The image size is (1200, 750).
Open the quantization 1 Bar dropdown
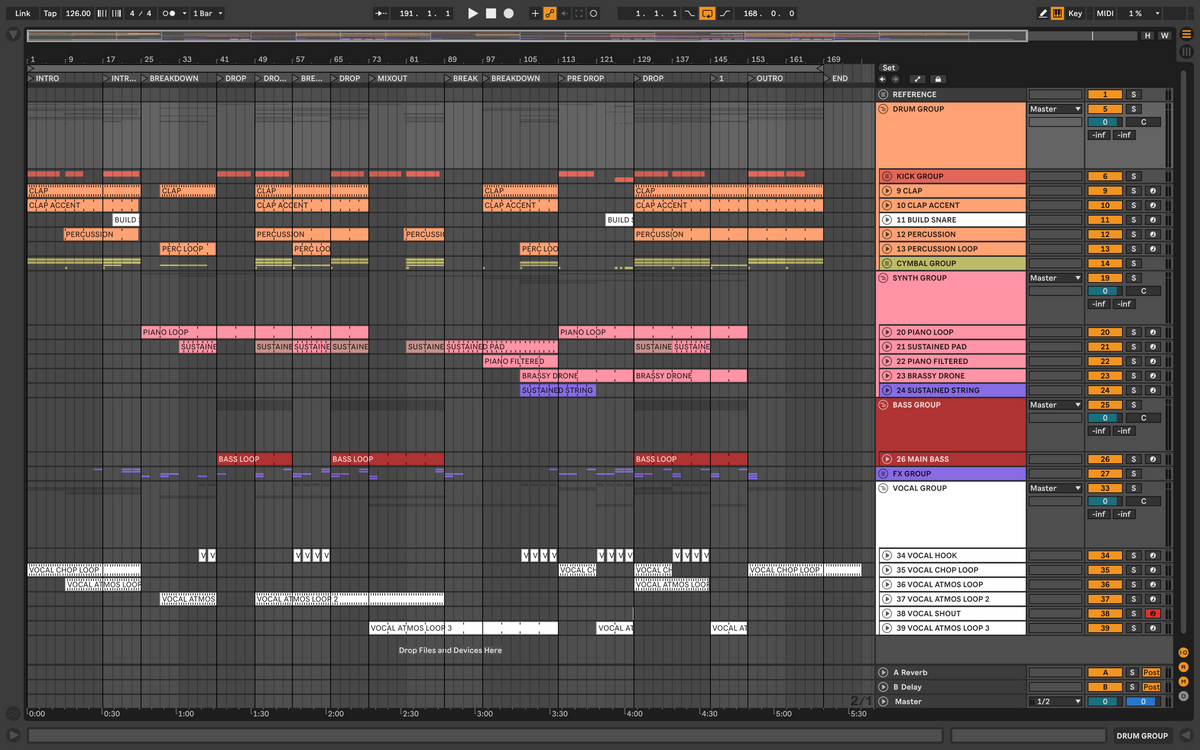tap(207, 14)
